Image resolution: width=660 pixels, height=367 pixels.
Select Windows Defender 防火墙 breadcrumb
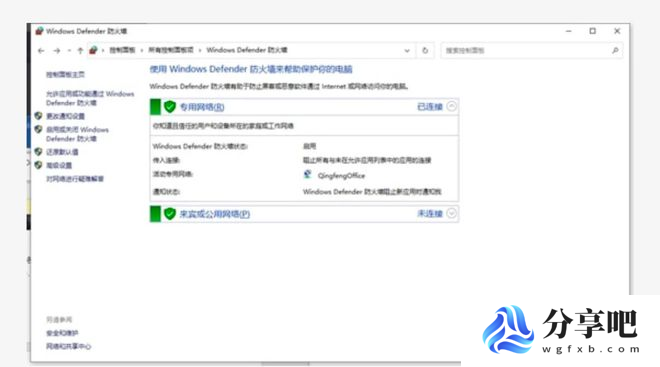pos(247,50)
